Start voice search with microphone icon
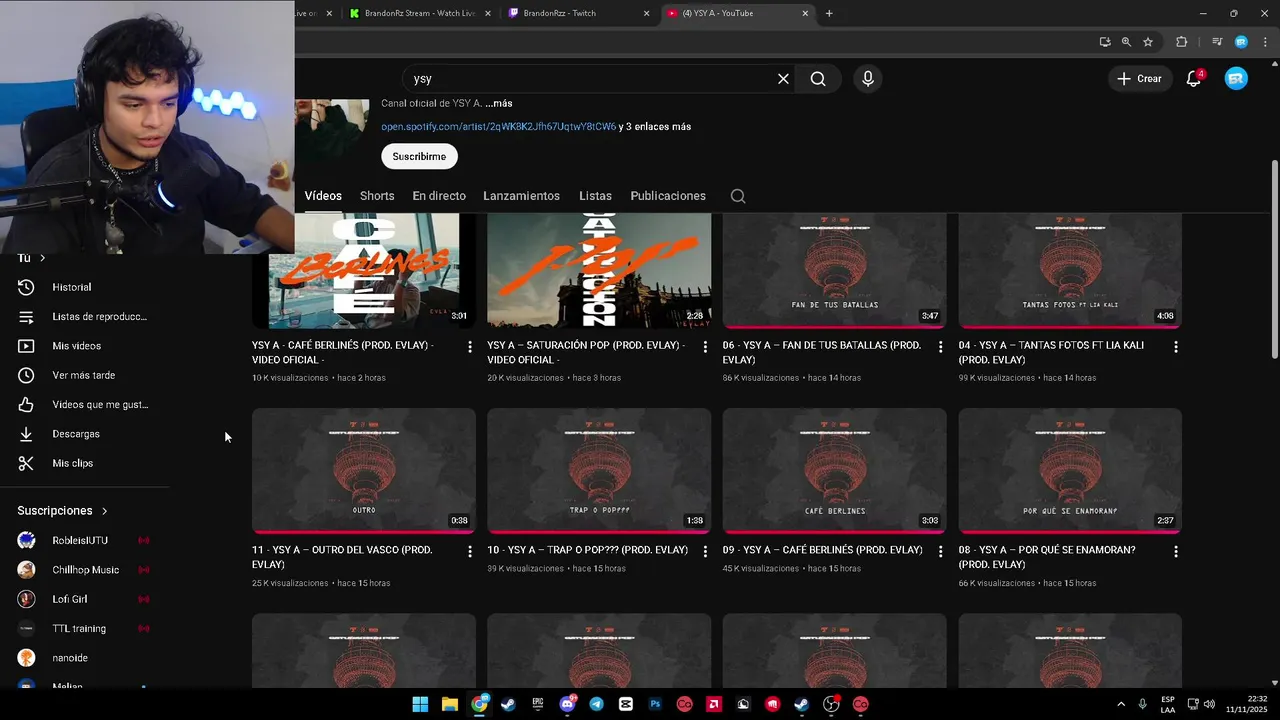The height and width of the screenshot is (720, 1280). click(868, 79)
